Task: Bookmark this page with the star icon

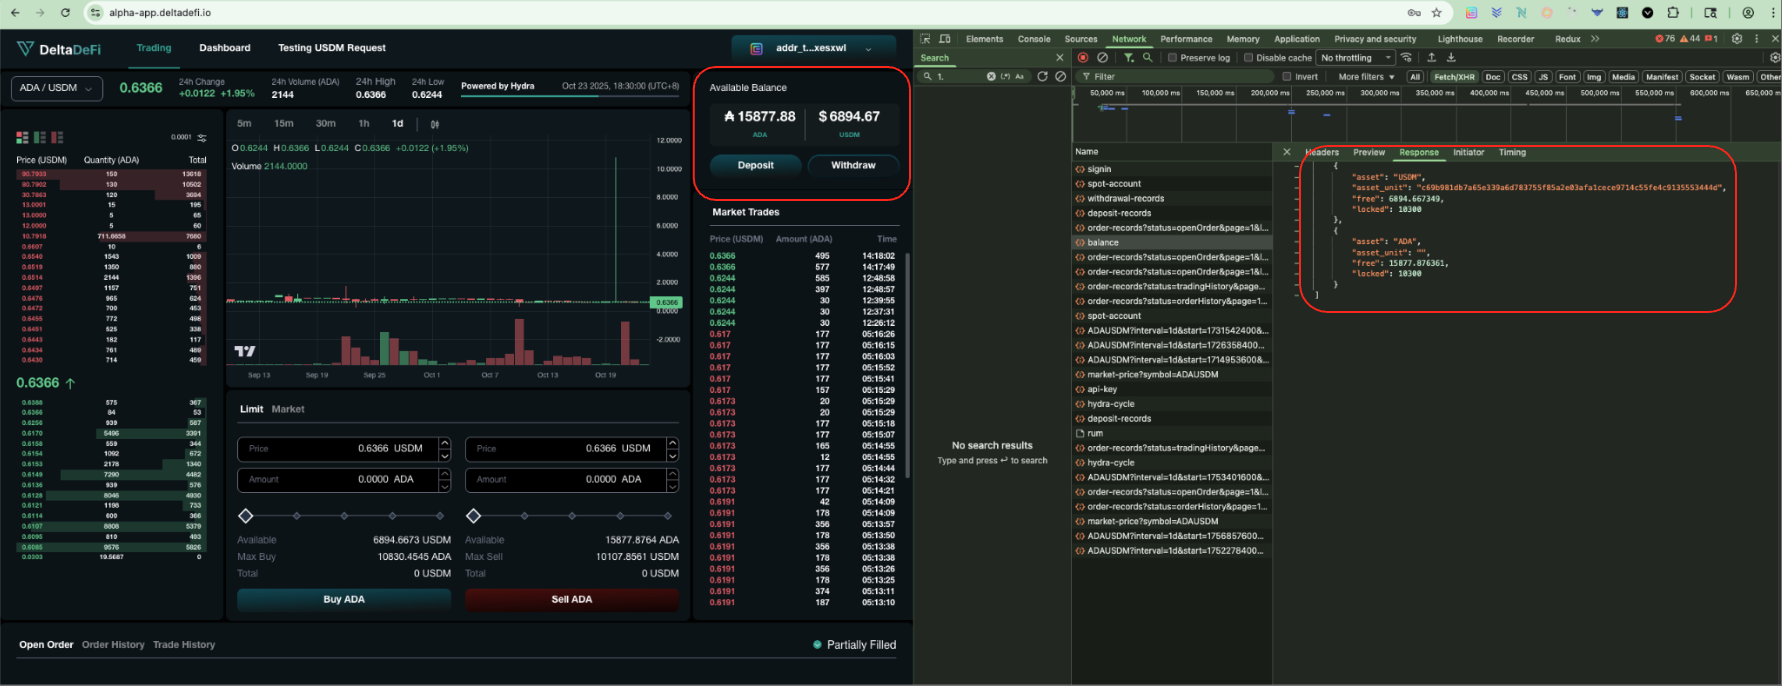Action: [x=1437, y=13]
